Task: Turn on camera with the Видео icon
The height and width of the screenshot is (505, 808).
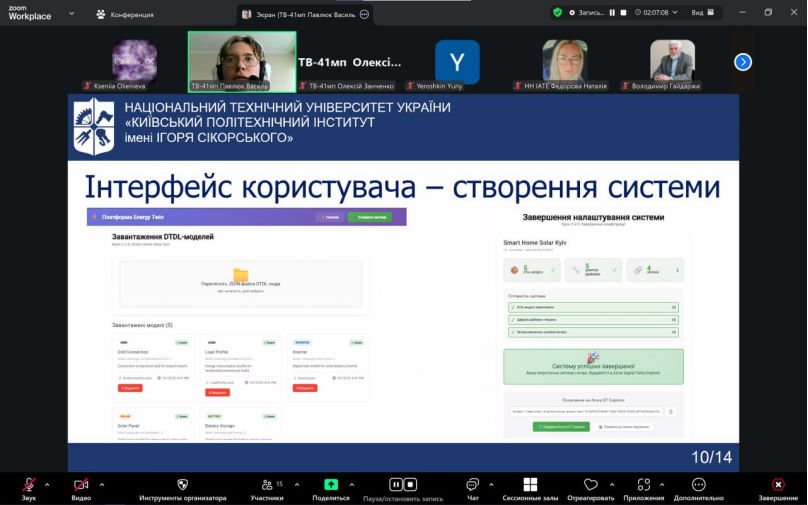Action: pyautogui.click(x=81, y=485)
